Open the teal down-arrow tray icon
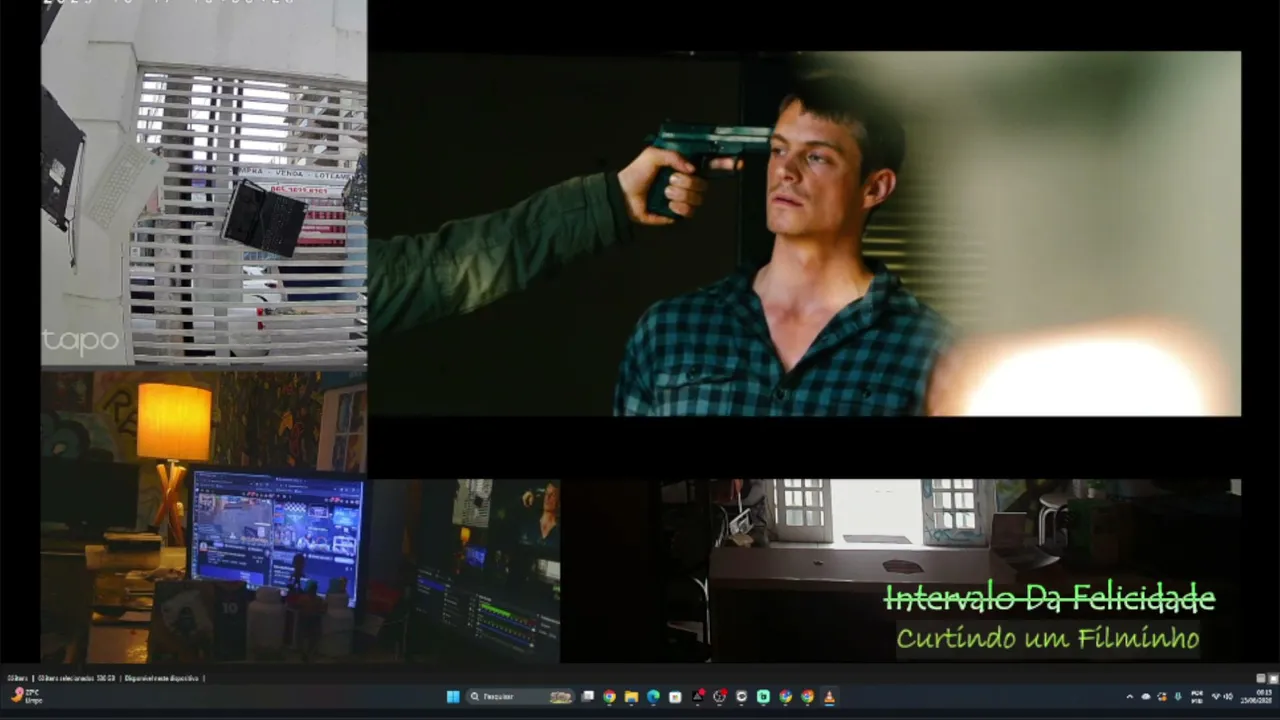The image size is (1280, 720). [x=1178, y=697]
